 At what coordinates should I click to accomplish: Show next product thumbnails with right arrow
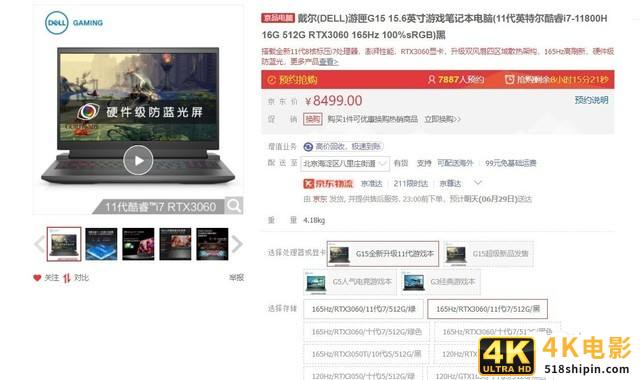237,244
